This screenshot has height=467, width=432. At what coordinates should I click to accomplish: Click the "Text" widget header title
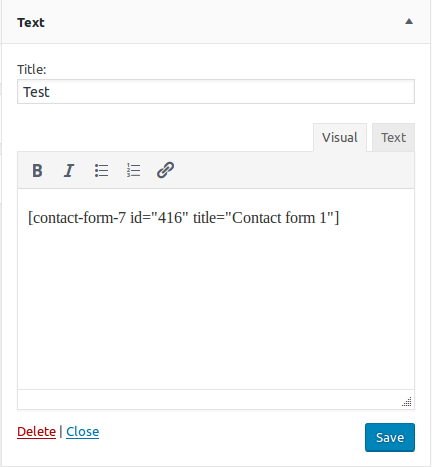tap(31, 23)
